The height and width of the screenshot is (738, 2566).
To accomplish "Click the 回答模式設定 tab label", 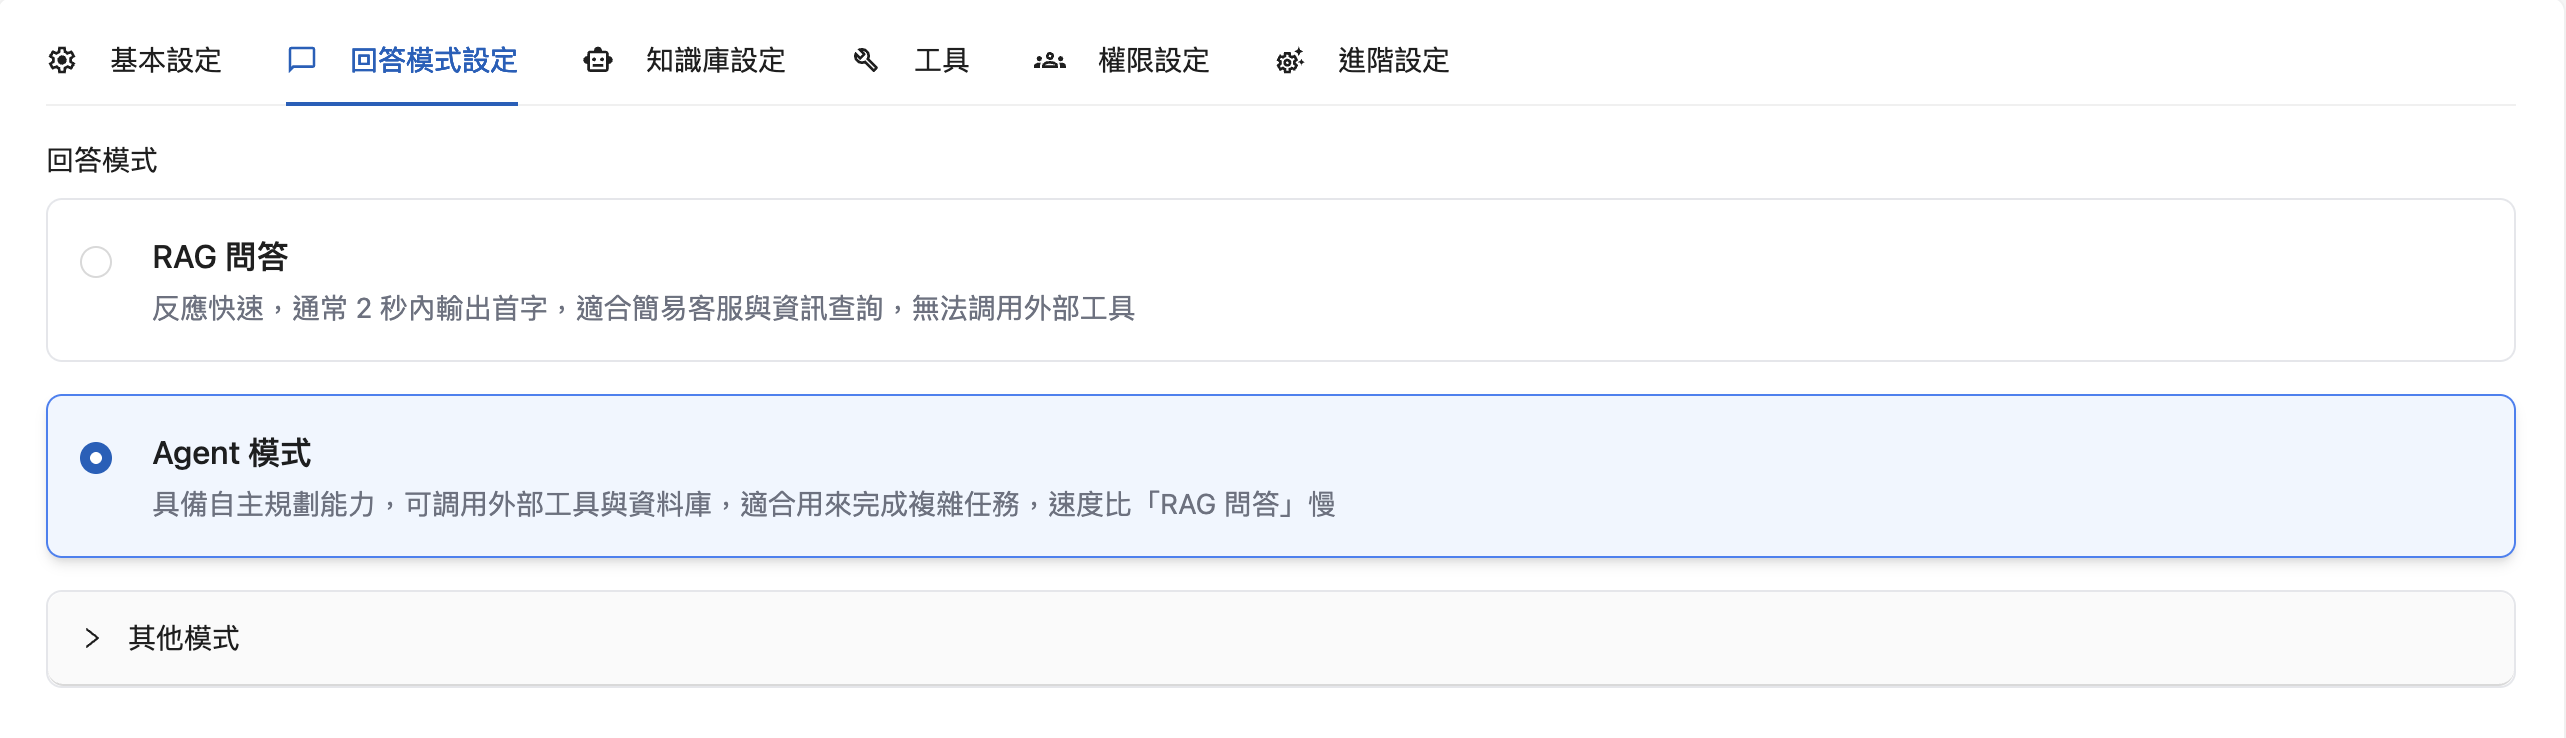I will point(434,61).
